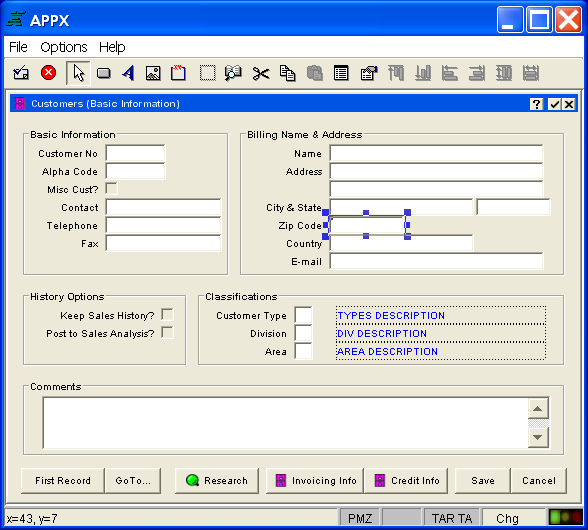588x530 pixels.
Task: Open the properties icon in toolbar
Action: pos(369,73)
